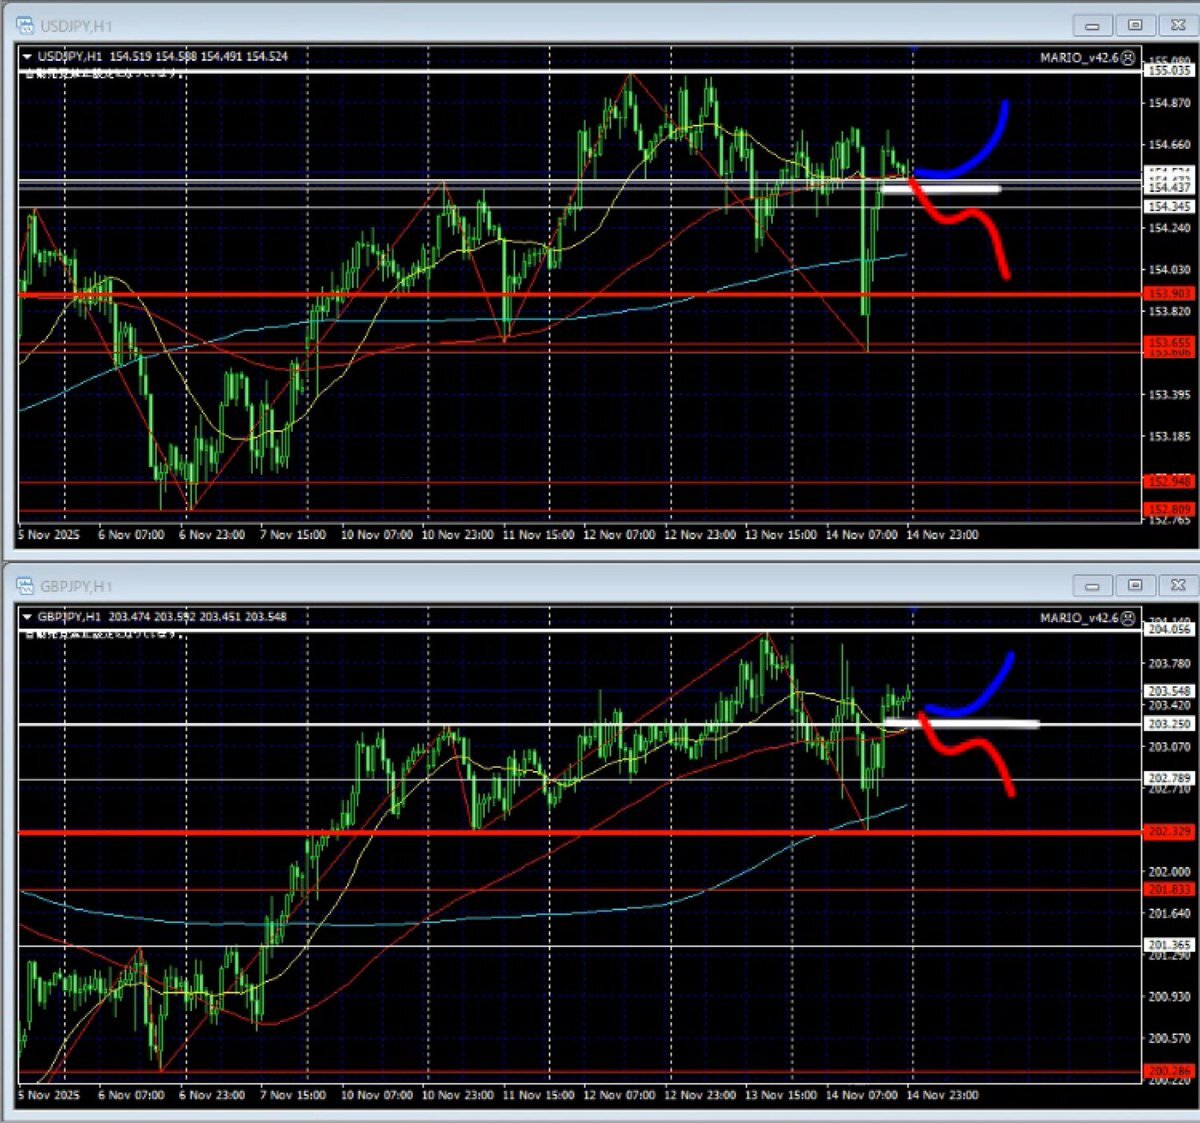Click 12 Nov 07:00 on USDJPY time axis
The image size is (1200, 1123).
(619, 535)
